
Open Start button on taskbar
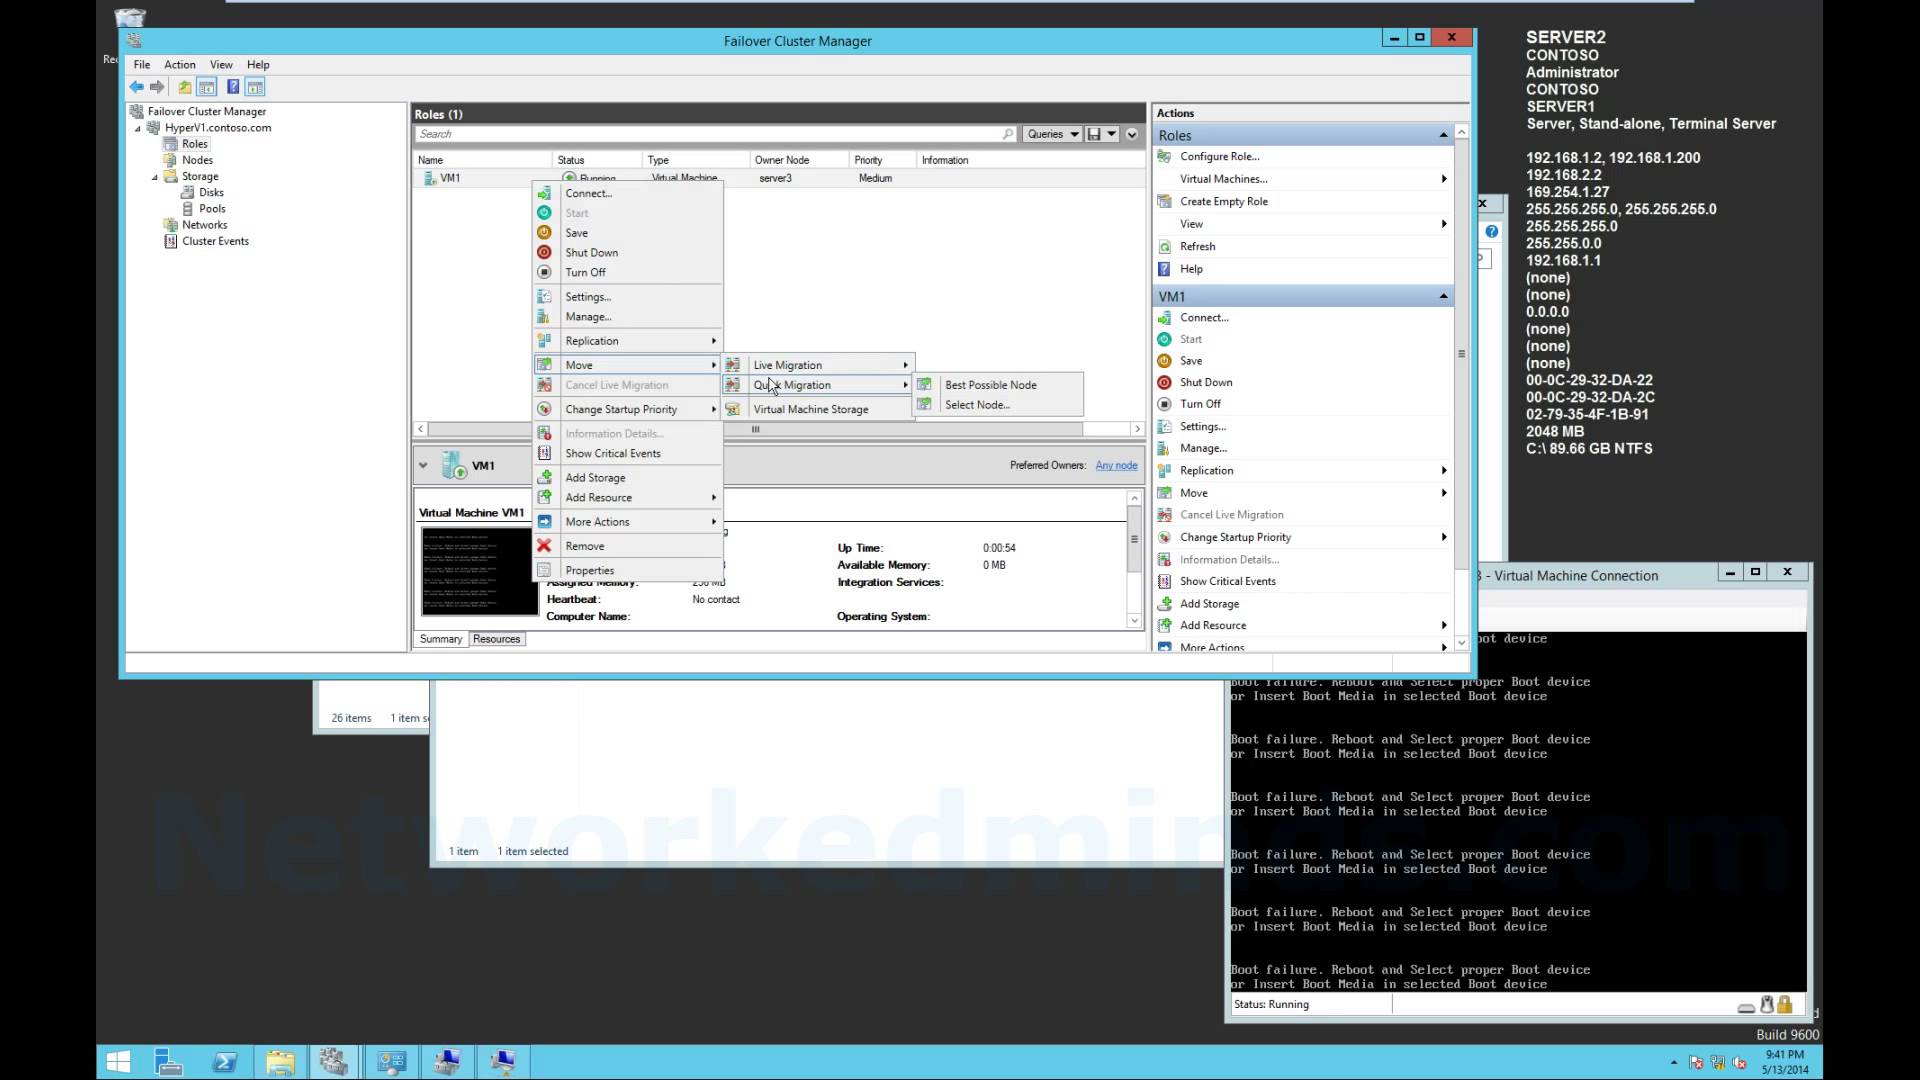pos(118,1062)
